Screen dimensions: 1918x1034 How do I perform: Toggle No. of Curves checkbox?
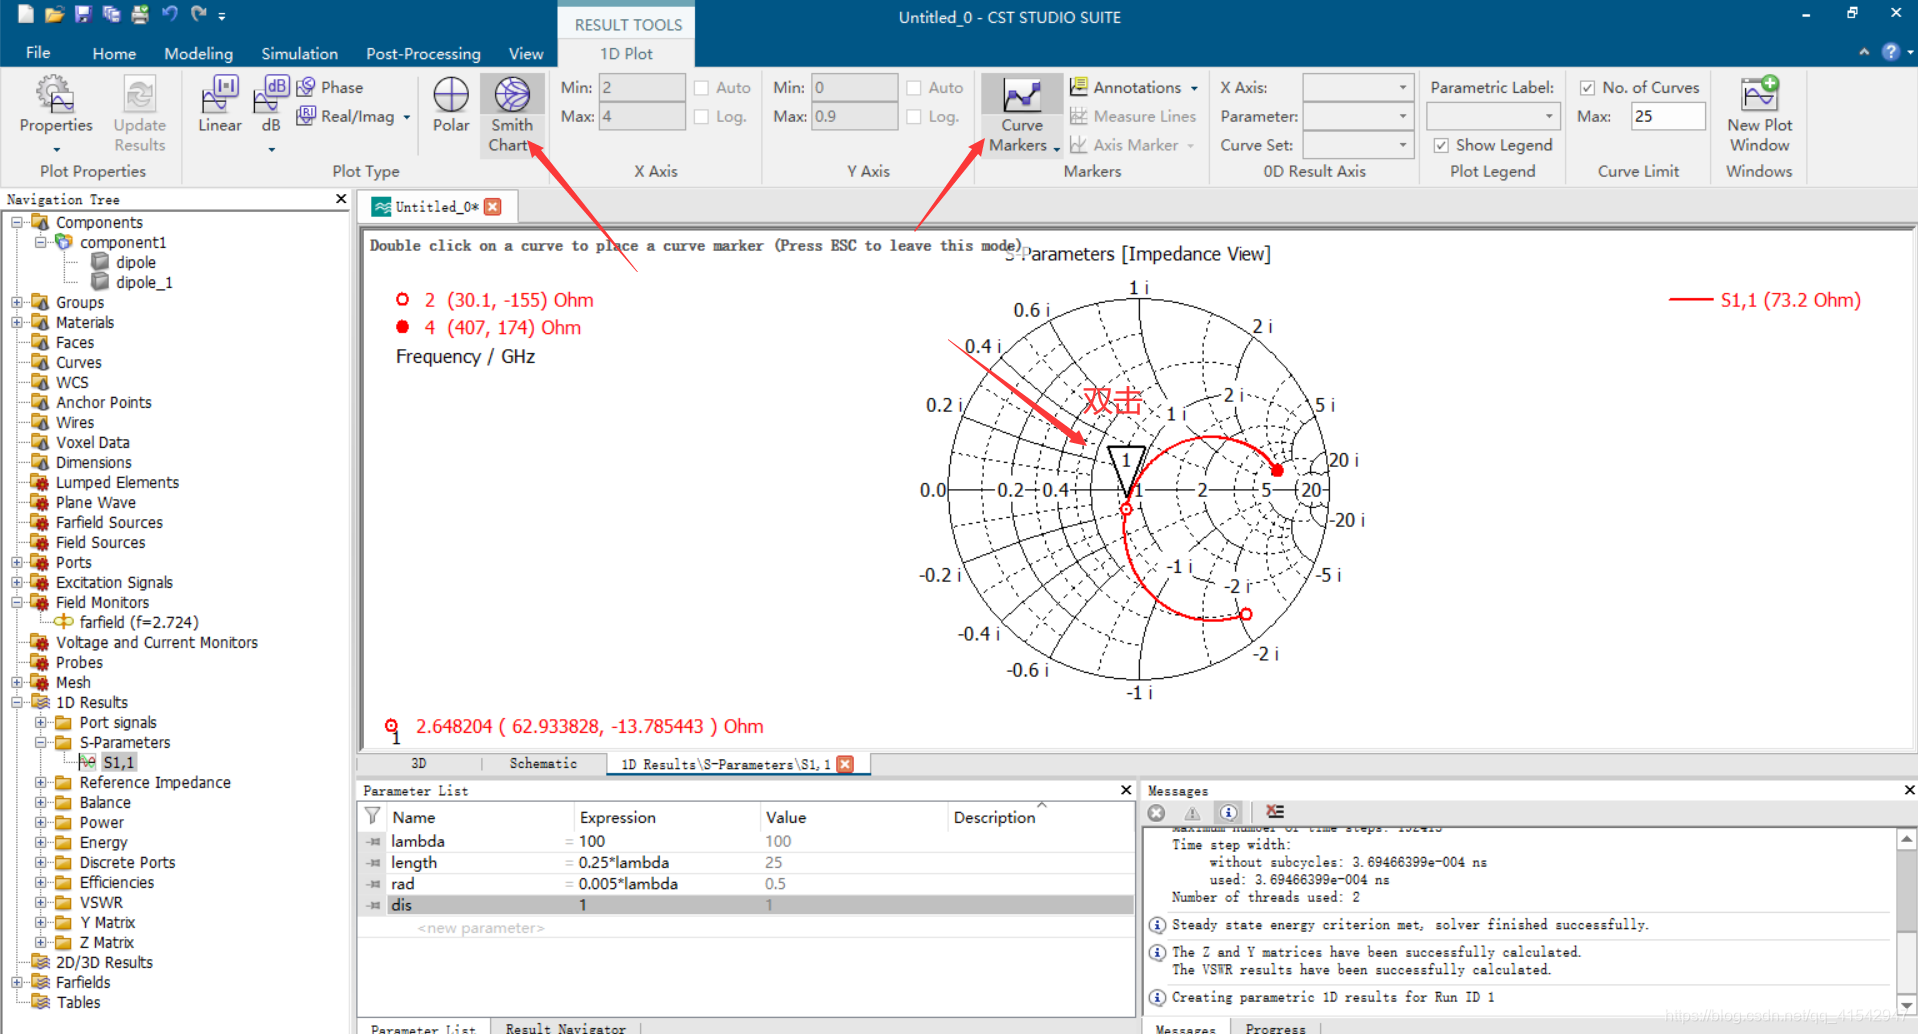point(1587,88)
